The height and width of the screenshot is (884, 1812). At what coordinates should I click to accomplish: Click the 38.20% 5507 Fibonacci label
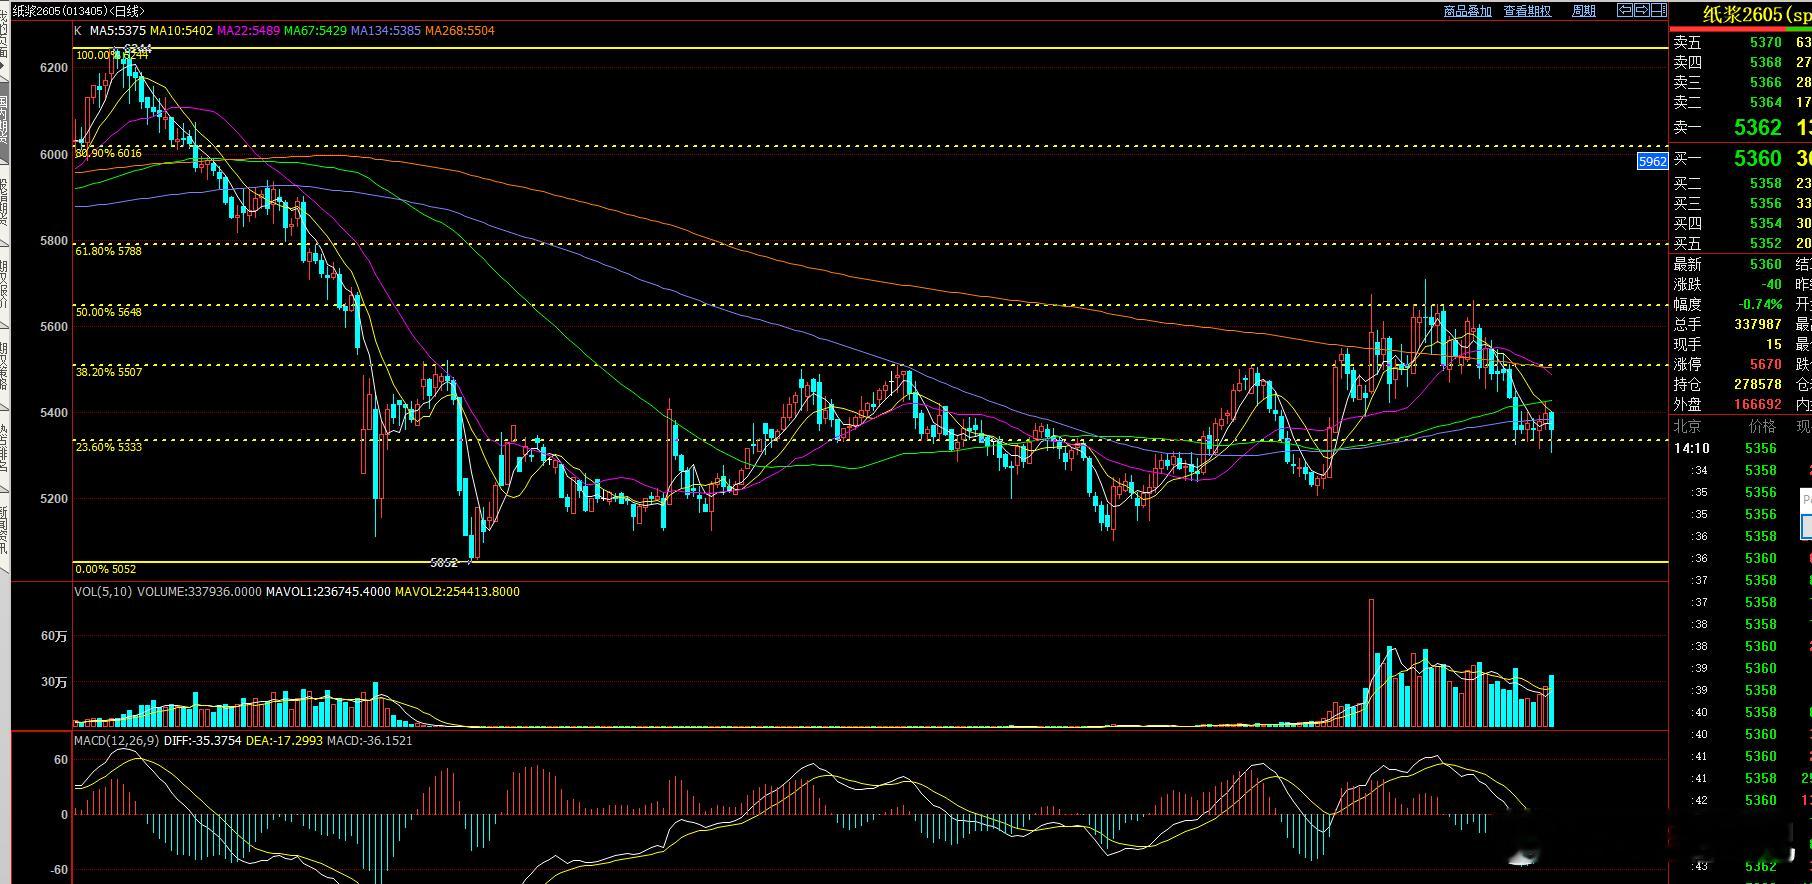coord(109,372)
